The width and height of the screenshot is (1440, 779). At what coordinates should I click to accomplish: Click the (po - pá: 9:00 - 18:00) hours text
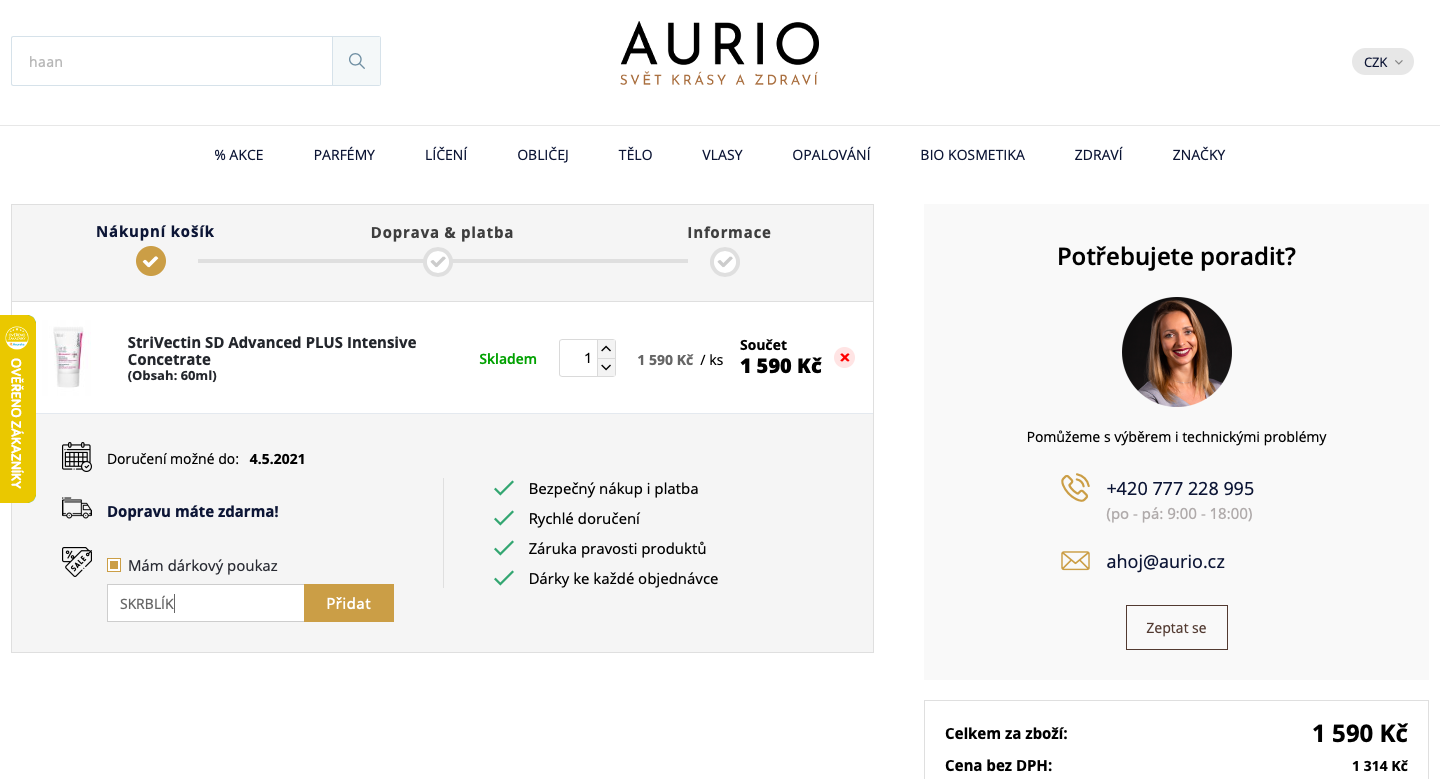[x=1179, y=514]
